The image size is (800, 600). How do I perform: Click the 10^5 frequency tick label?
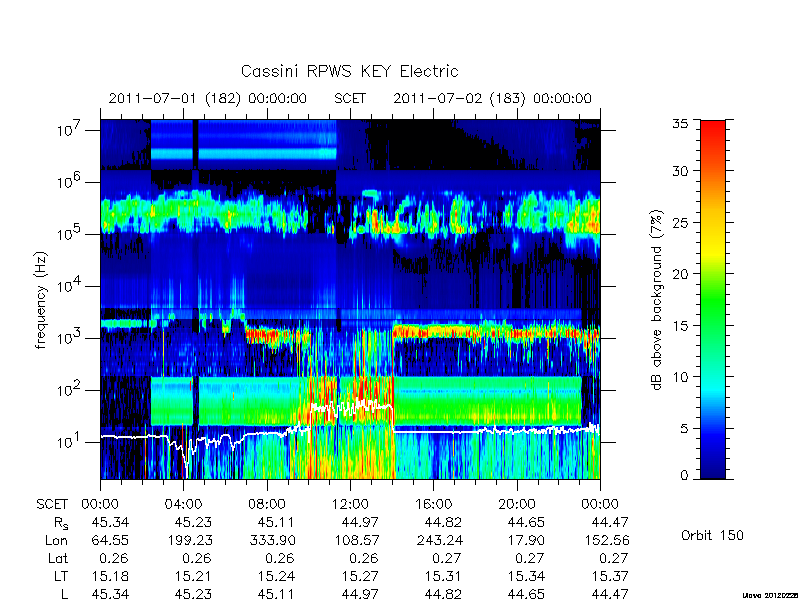pos(70,233)
